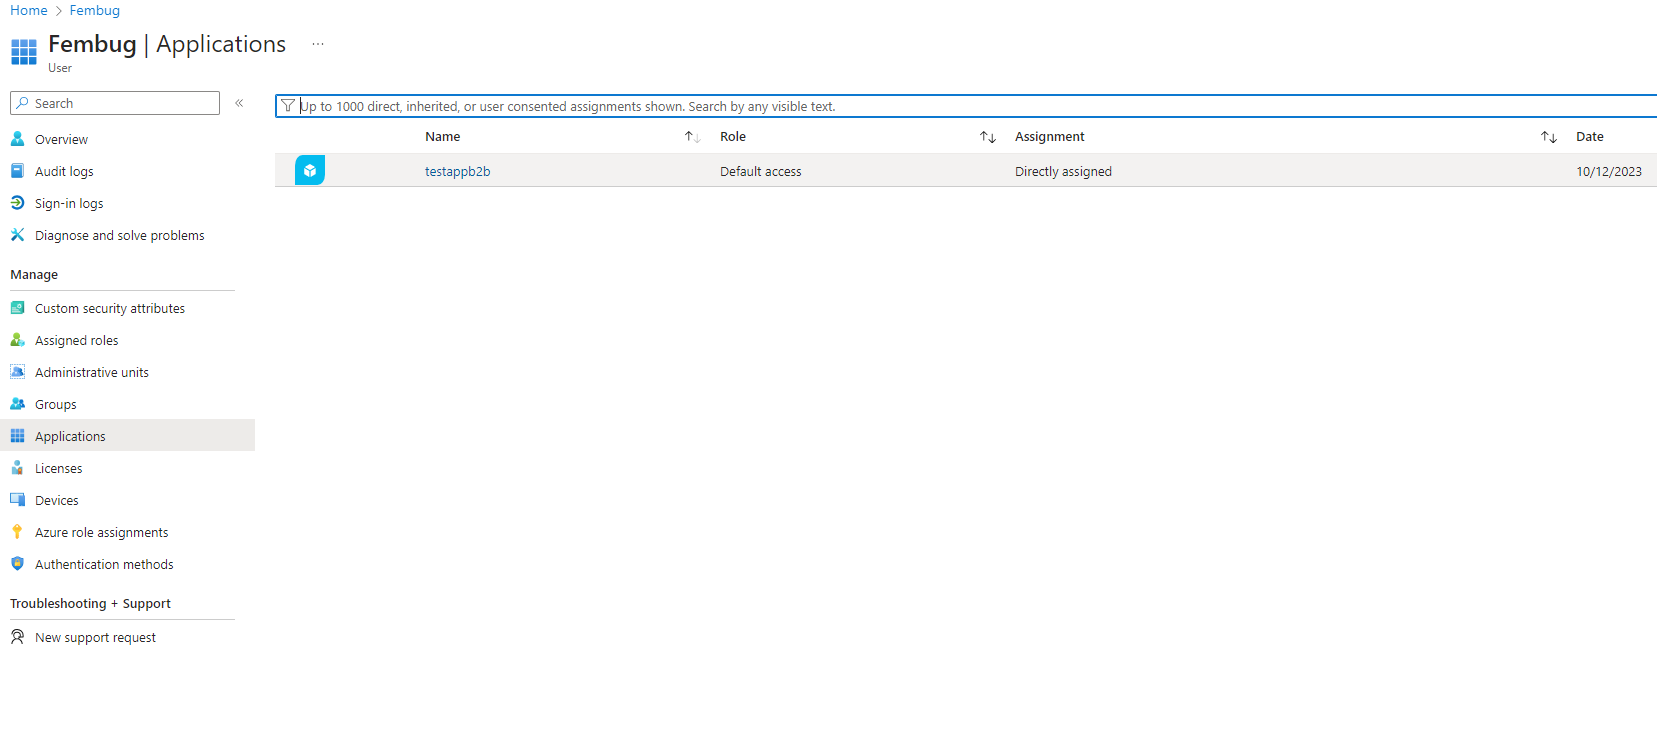This screenshot has width=1657, height=754.
Task: Collapse the sidebar with double chevron
Action: point(239,103)
